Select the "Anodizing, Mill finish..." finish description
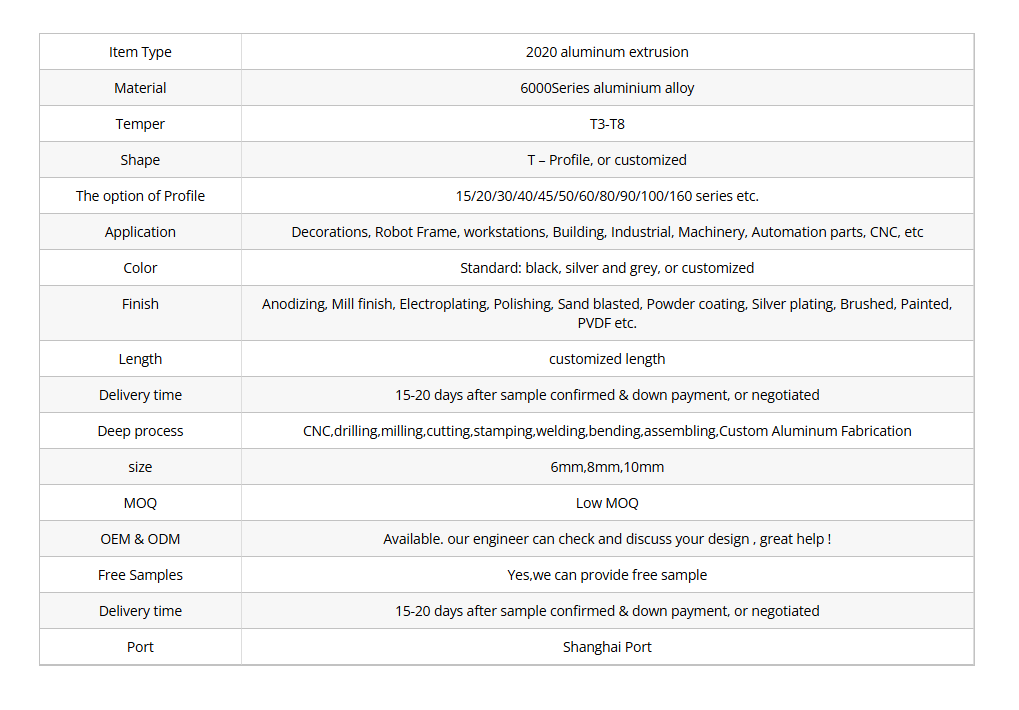Screen dimensions: 1019x710 [x=607, y=313]
